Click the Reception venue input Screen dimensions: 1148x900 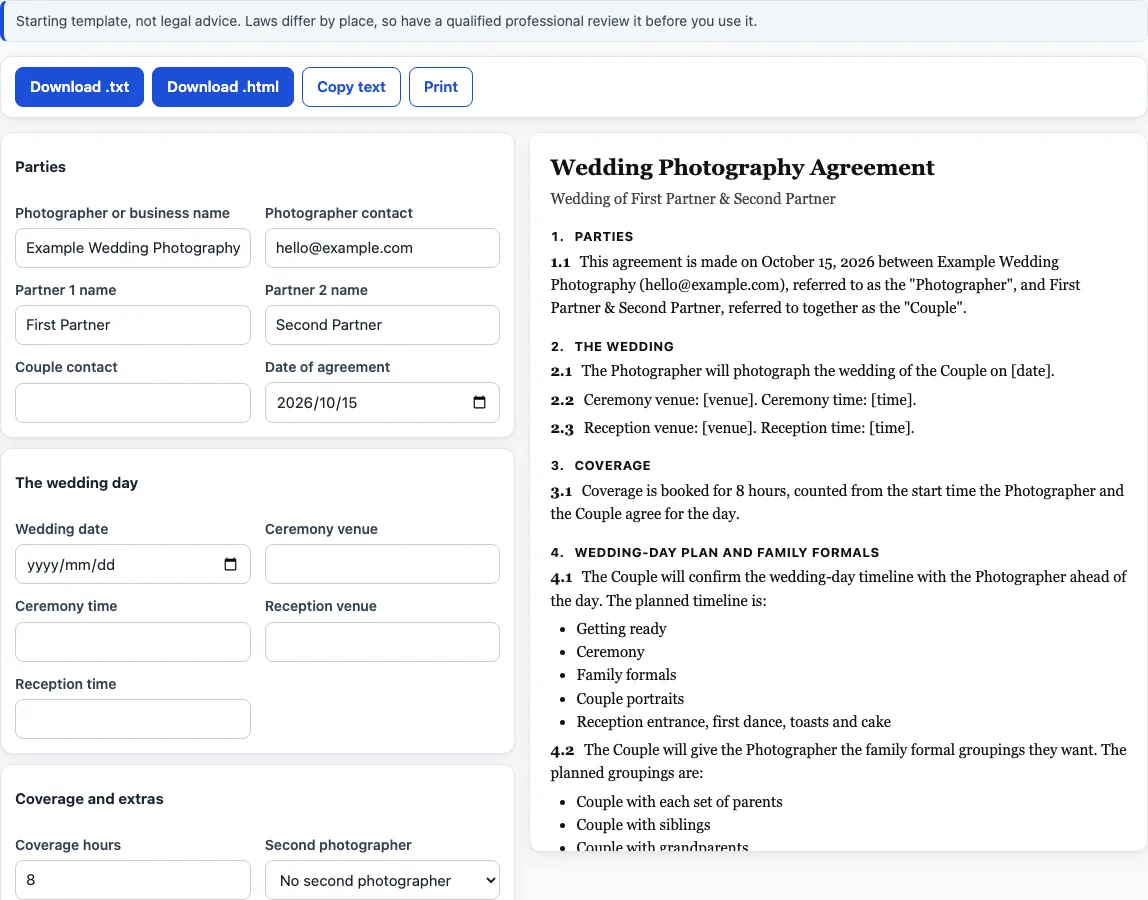coord(382,641)
